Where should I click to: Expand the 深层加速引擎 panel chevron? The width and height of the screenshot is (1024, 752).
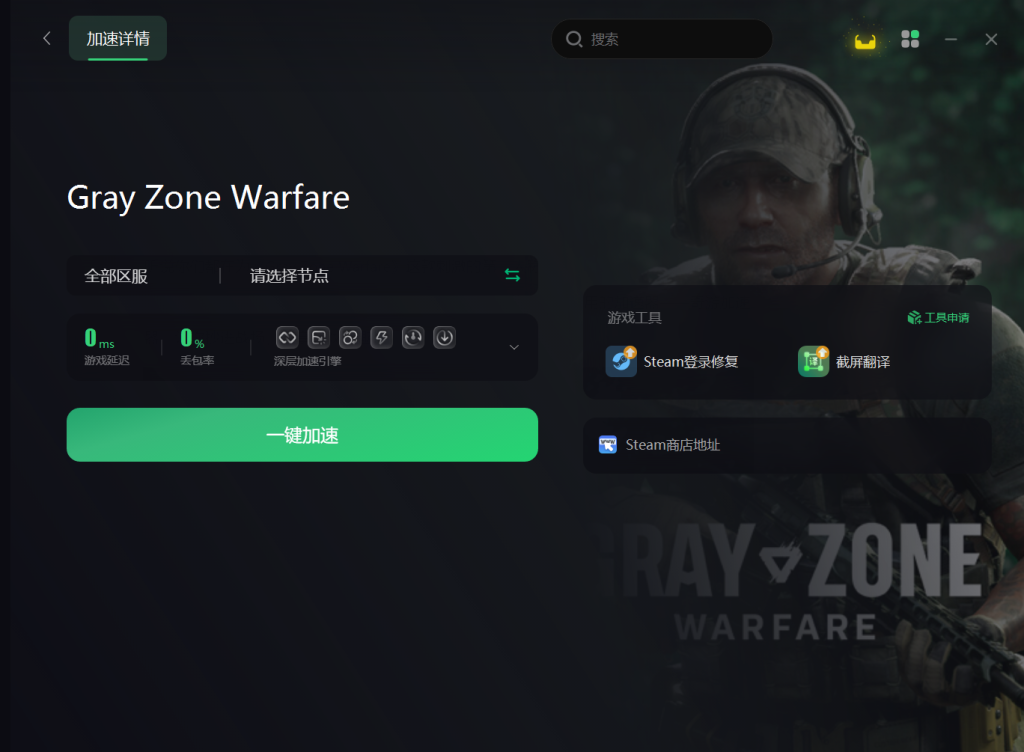(514, 347)
